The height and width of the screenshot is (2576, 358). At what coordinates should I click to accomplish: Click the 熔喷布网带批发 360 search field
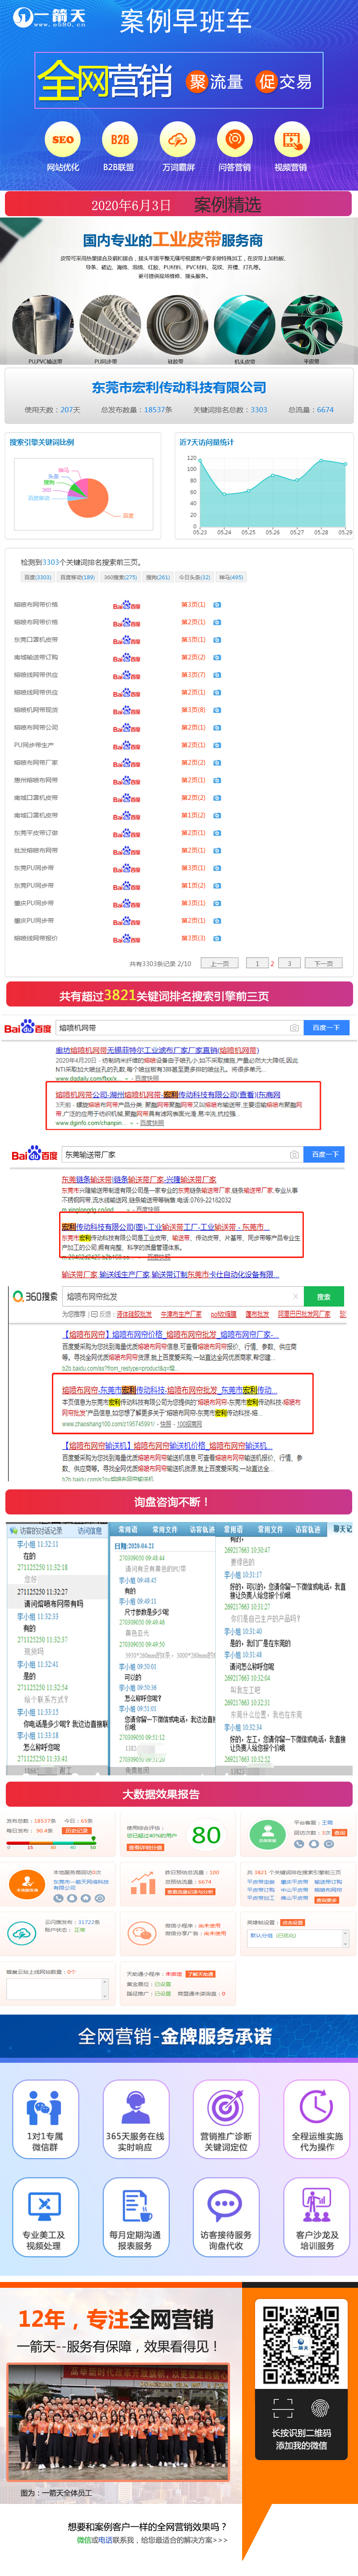click(x=182, y=1296)
